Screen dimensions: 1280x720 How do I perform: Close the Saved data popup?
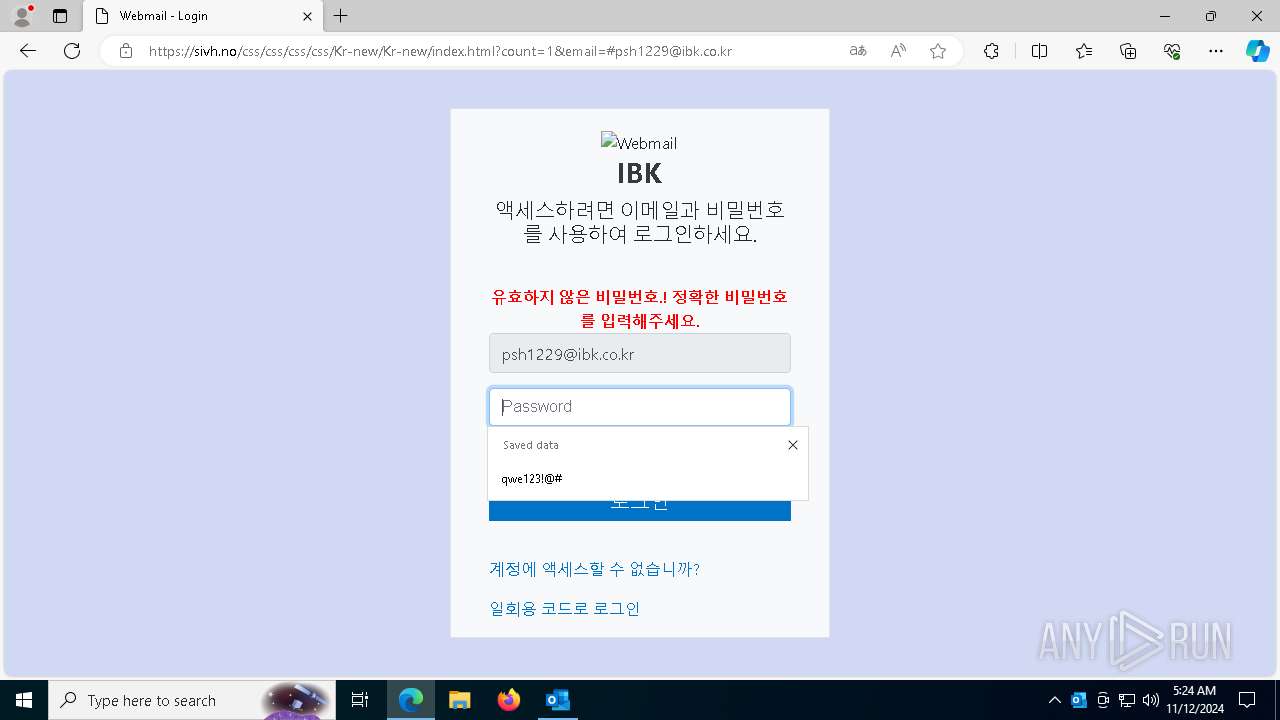[x=793, y=445]
